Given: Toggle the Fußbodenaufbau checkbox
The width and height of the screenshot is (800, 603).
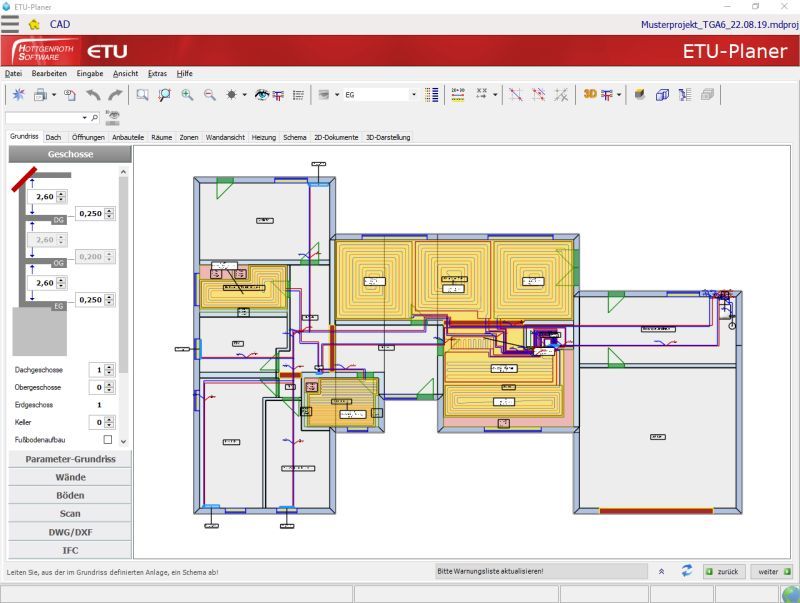Looking at the screenshot, I should click(108, 440).
